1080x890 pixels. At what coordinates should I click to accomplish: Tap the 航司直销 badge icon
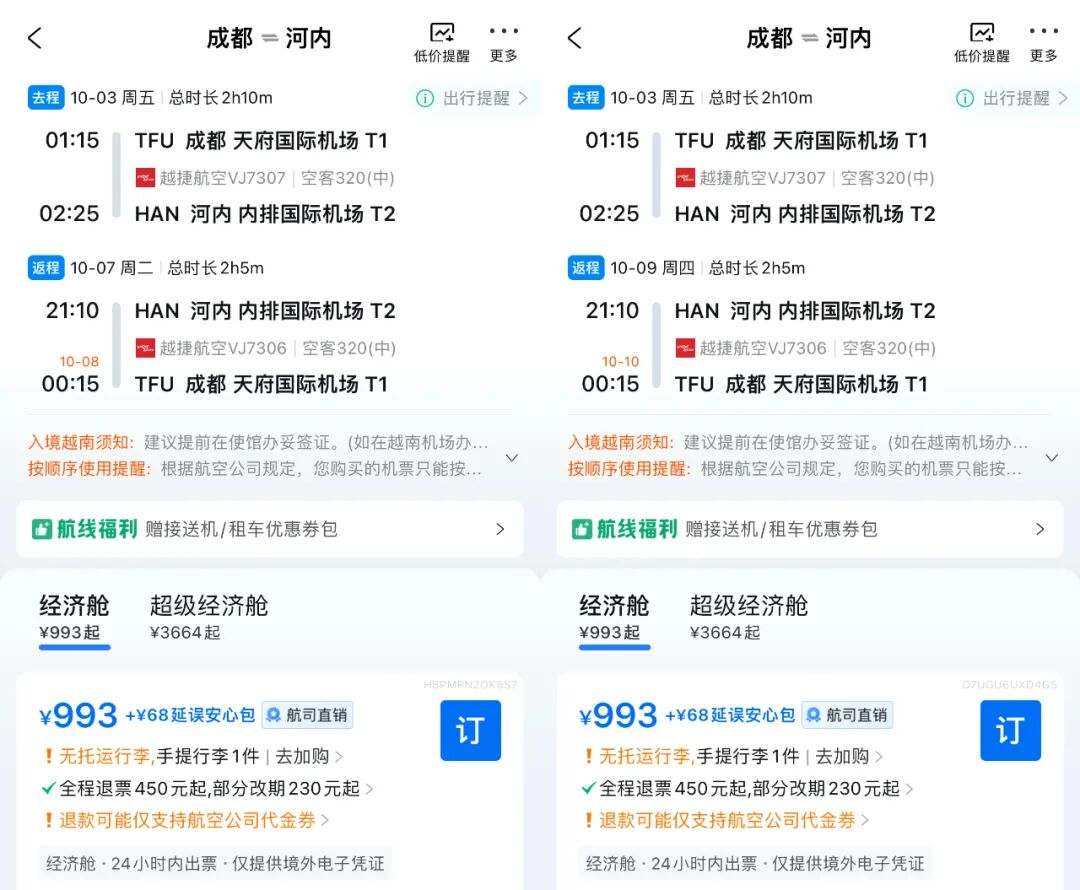click(273, 714)
